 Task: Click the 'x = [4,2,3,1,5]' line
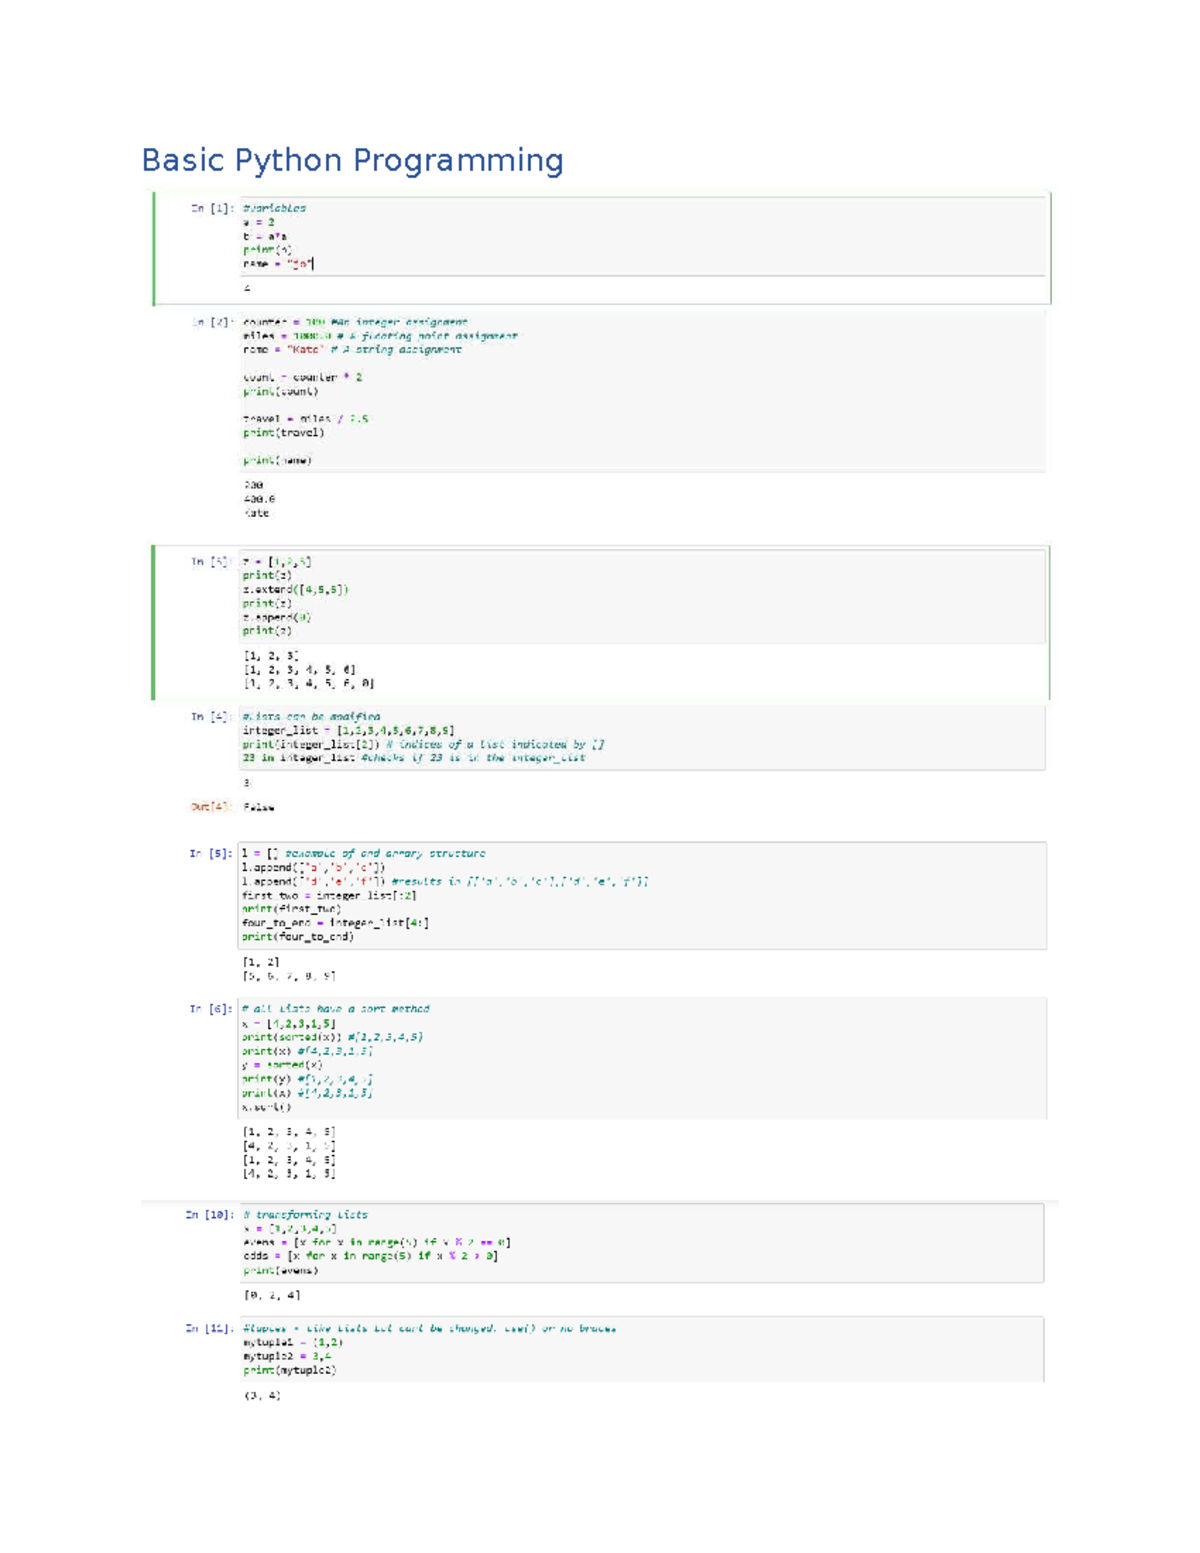point(289,1023)
